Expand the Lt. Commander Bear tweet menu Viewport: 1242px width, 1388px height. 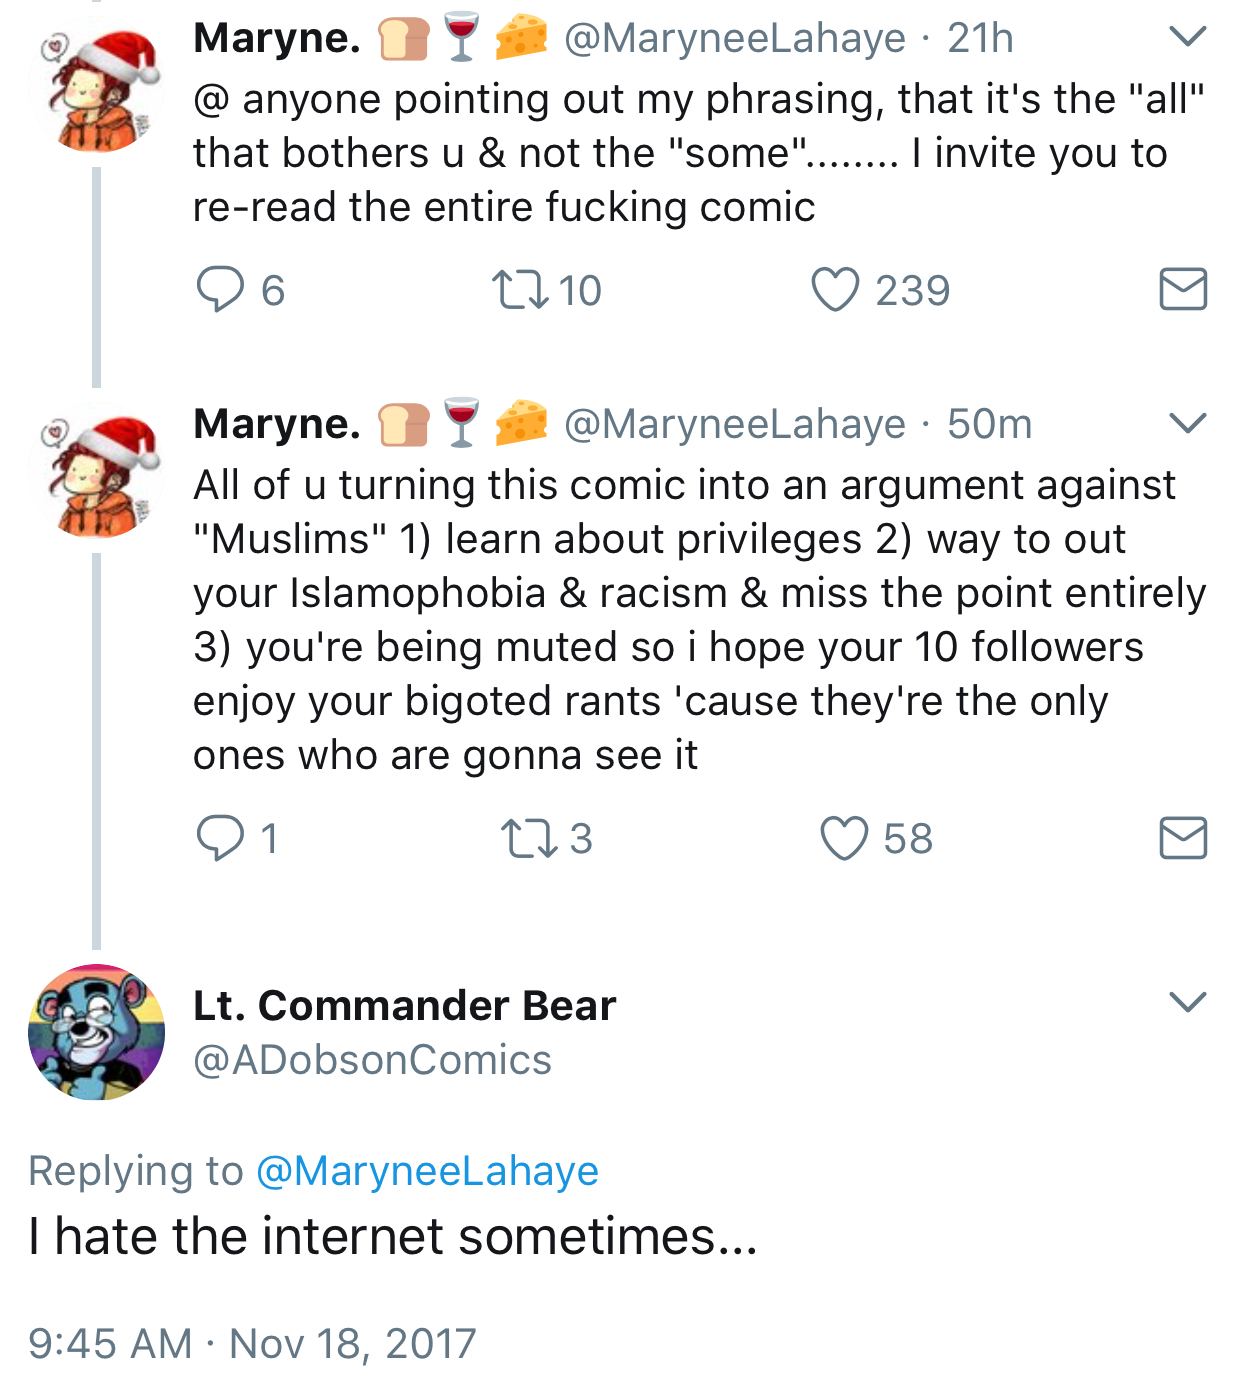click(x=1187, y=1001)
